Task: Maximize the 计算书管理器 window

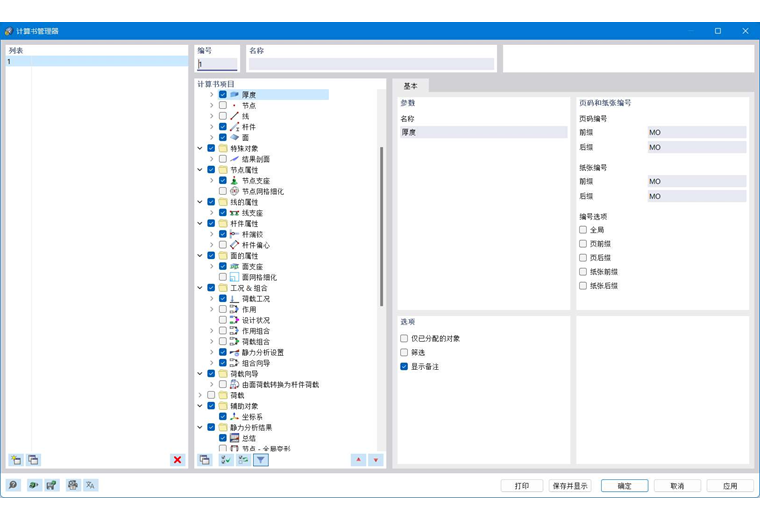Action: coord(718,31)
